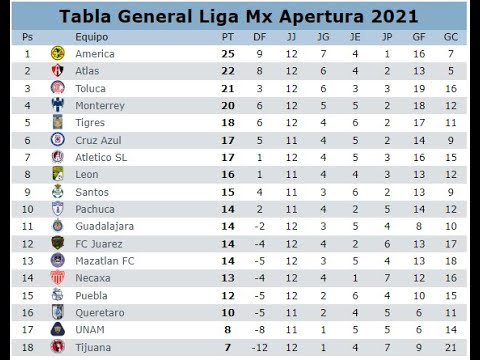Click the Atlas team crest icon

(x=58, y=71)
